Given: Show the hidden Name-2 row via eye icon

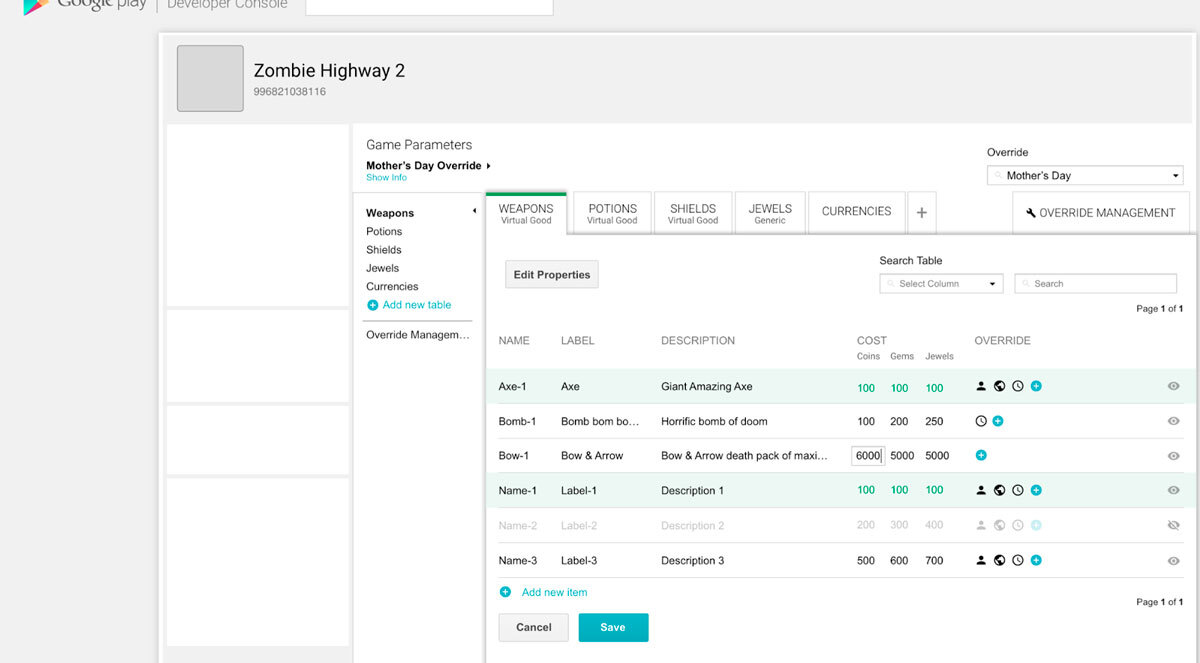Looking at the screenshot, I should (1173, 525).
